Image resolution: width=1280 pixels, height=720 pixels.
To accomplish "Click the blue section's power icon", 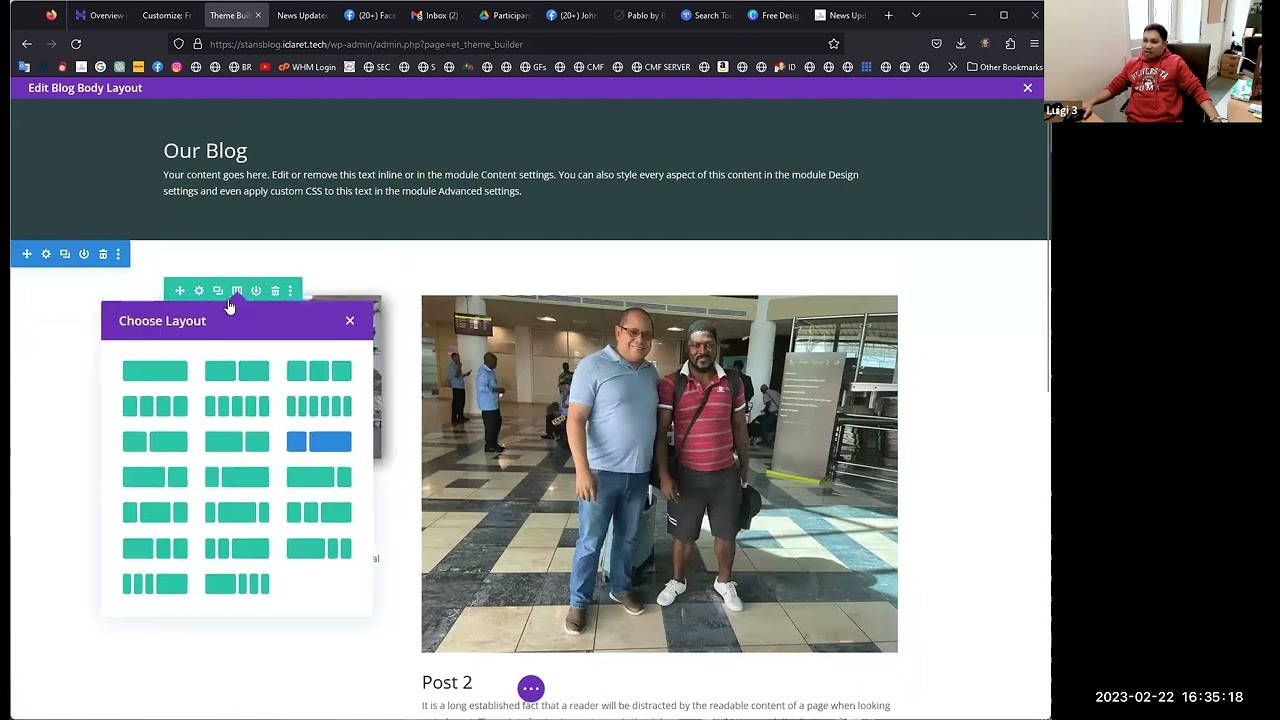I will (x=84, y=254).
